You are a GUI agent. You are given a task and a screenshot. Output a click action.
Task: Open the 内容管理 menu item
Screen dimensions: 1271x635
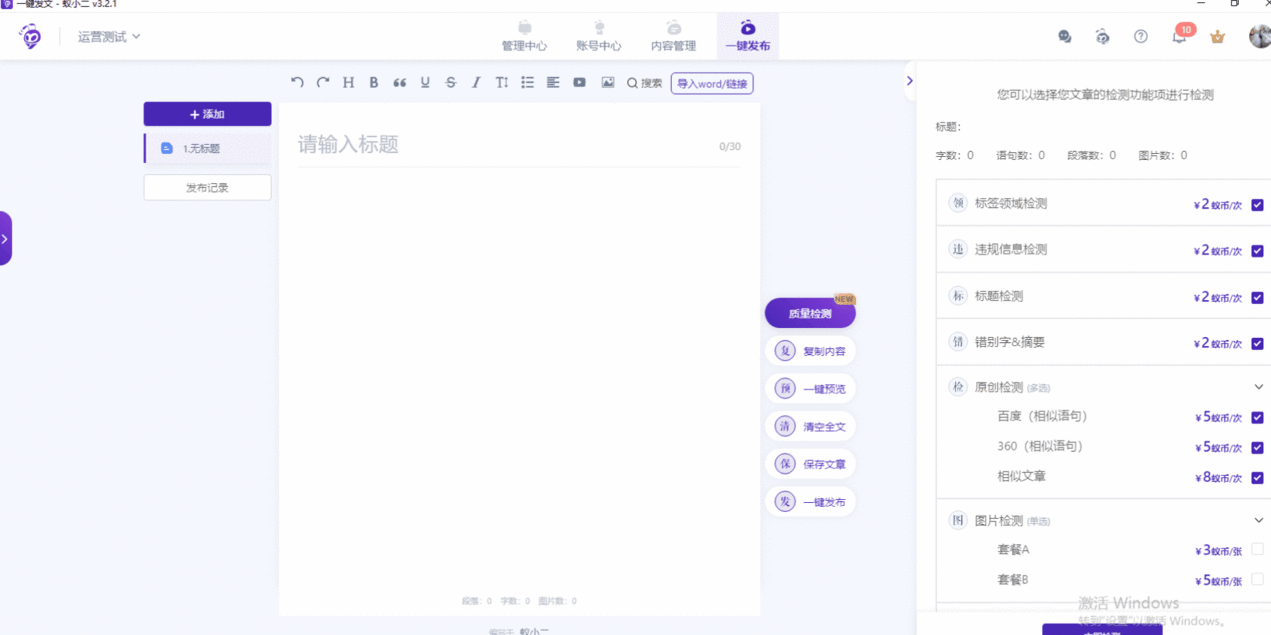pos(672,36)
